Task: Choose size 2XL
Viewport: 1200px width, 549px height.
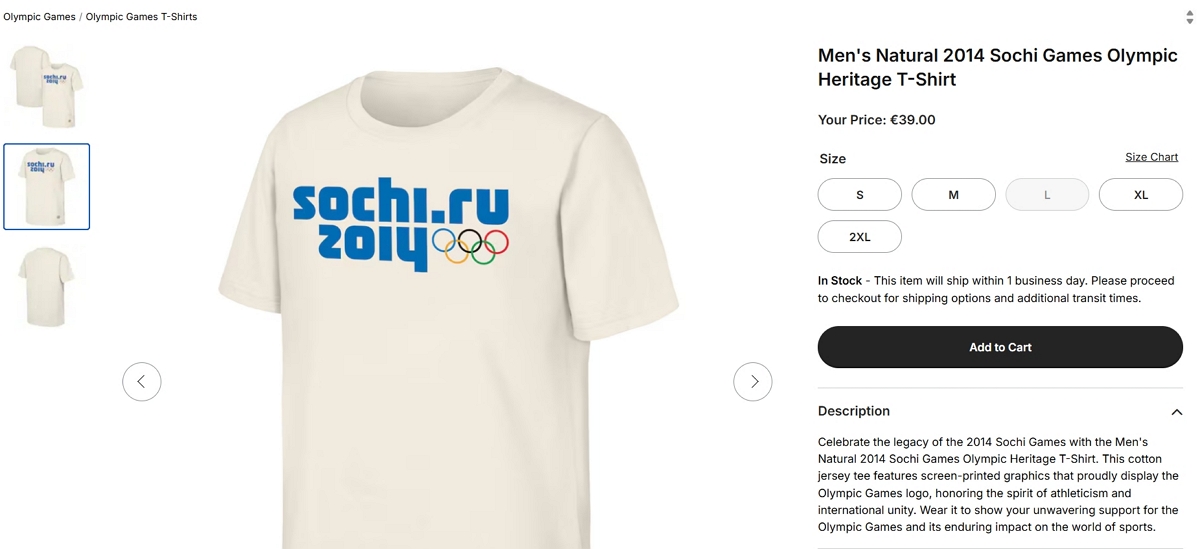Action: [x=859, y=237]
